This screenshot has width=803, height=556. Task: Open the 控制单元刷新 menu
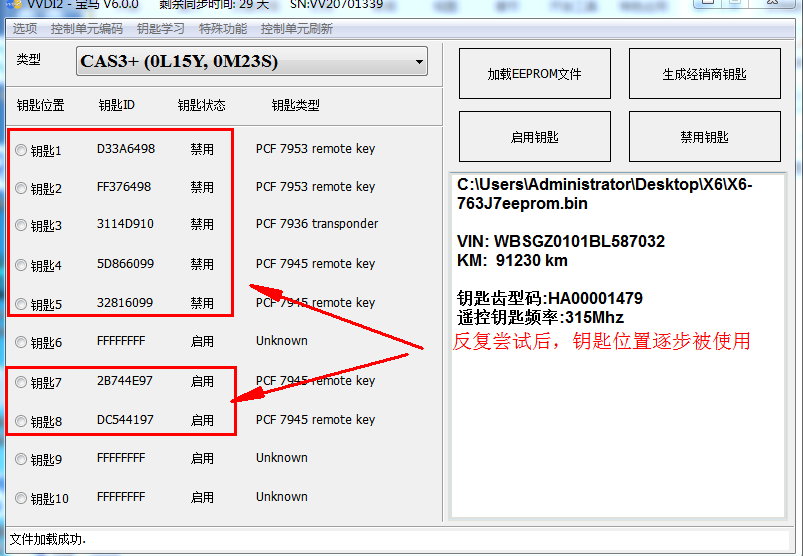[296, 29]
